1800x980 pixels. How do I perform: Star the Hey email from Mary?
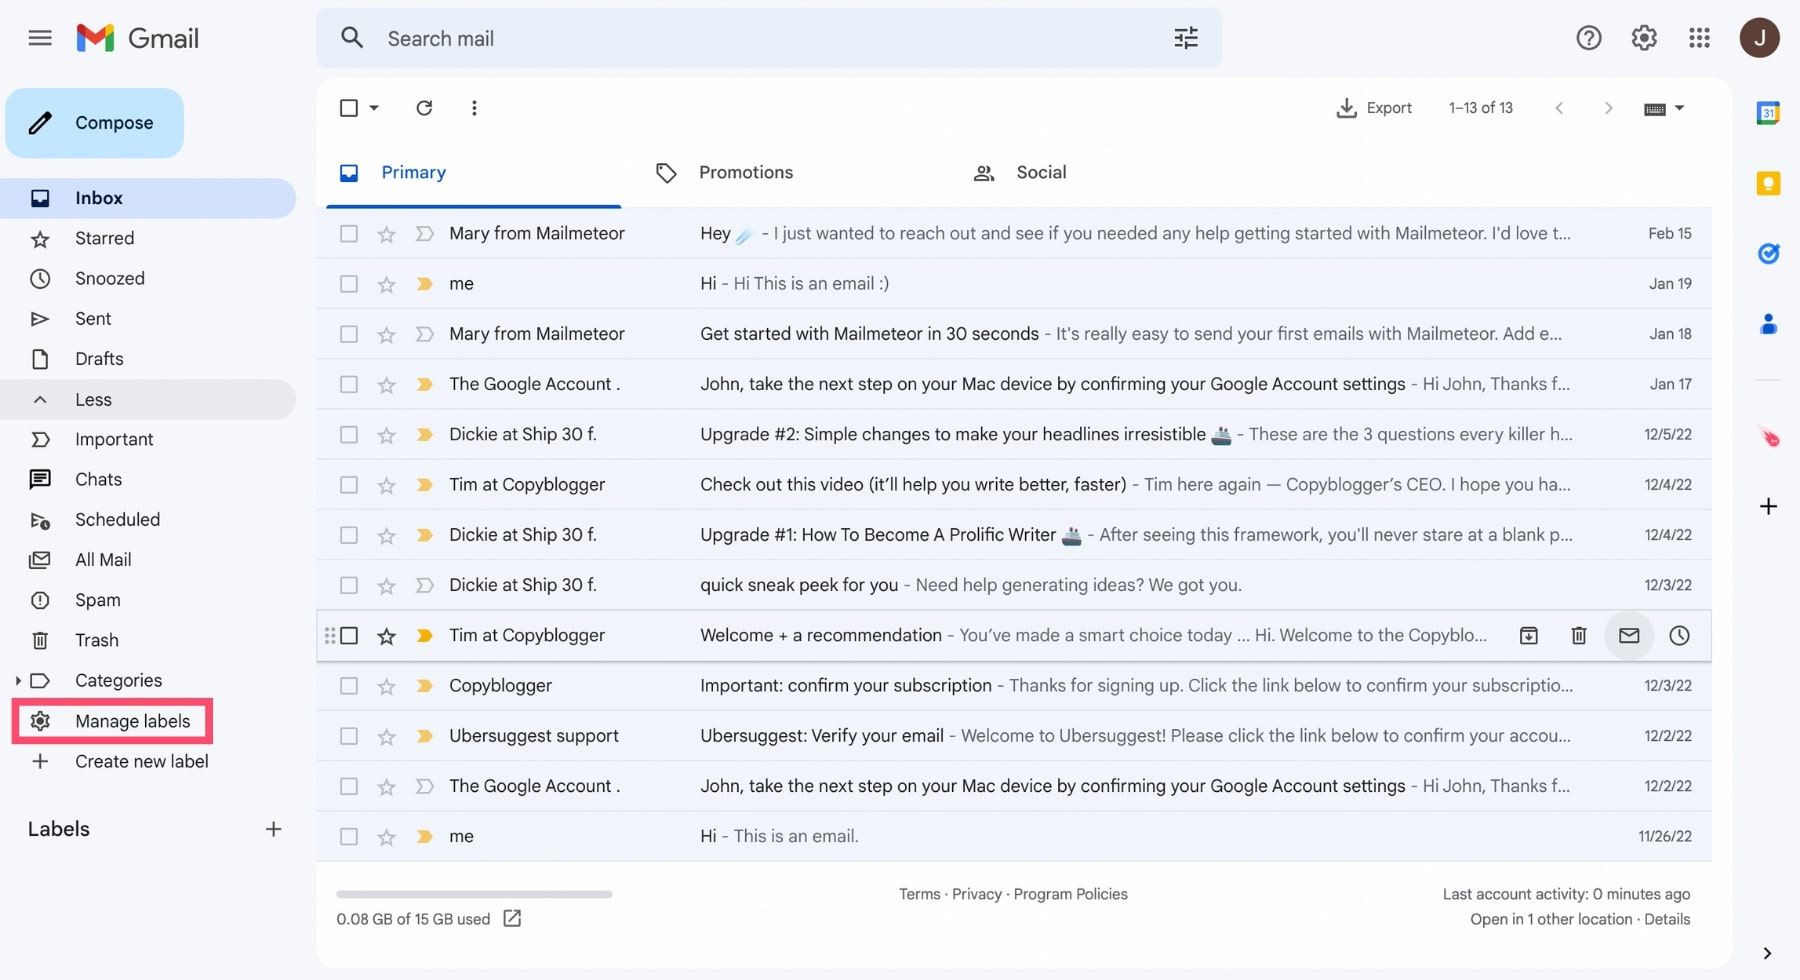386,234
